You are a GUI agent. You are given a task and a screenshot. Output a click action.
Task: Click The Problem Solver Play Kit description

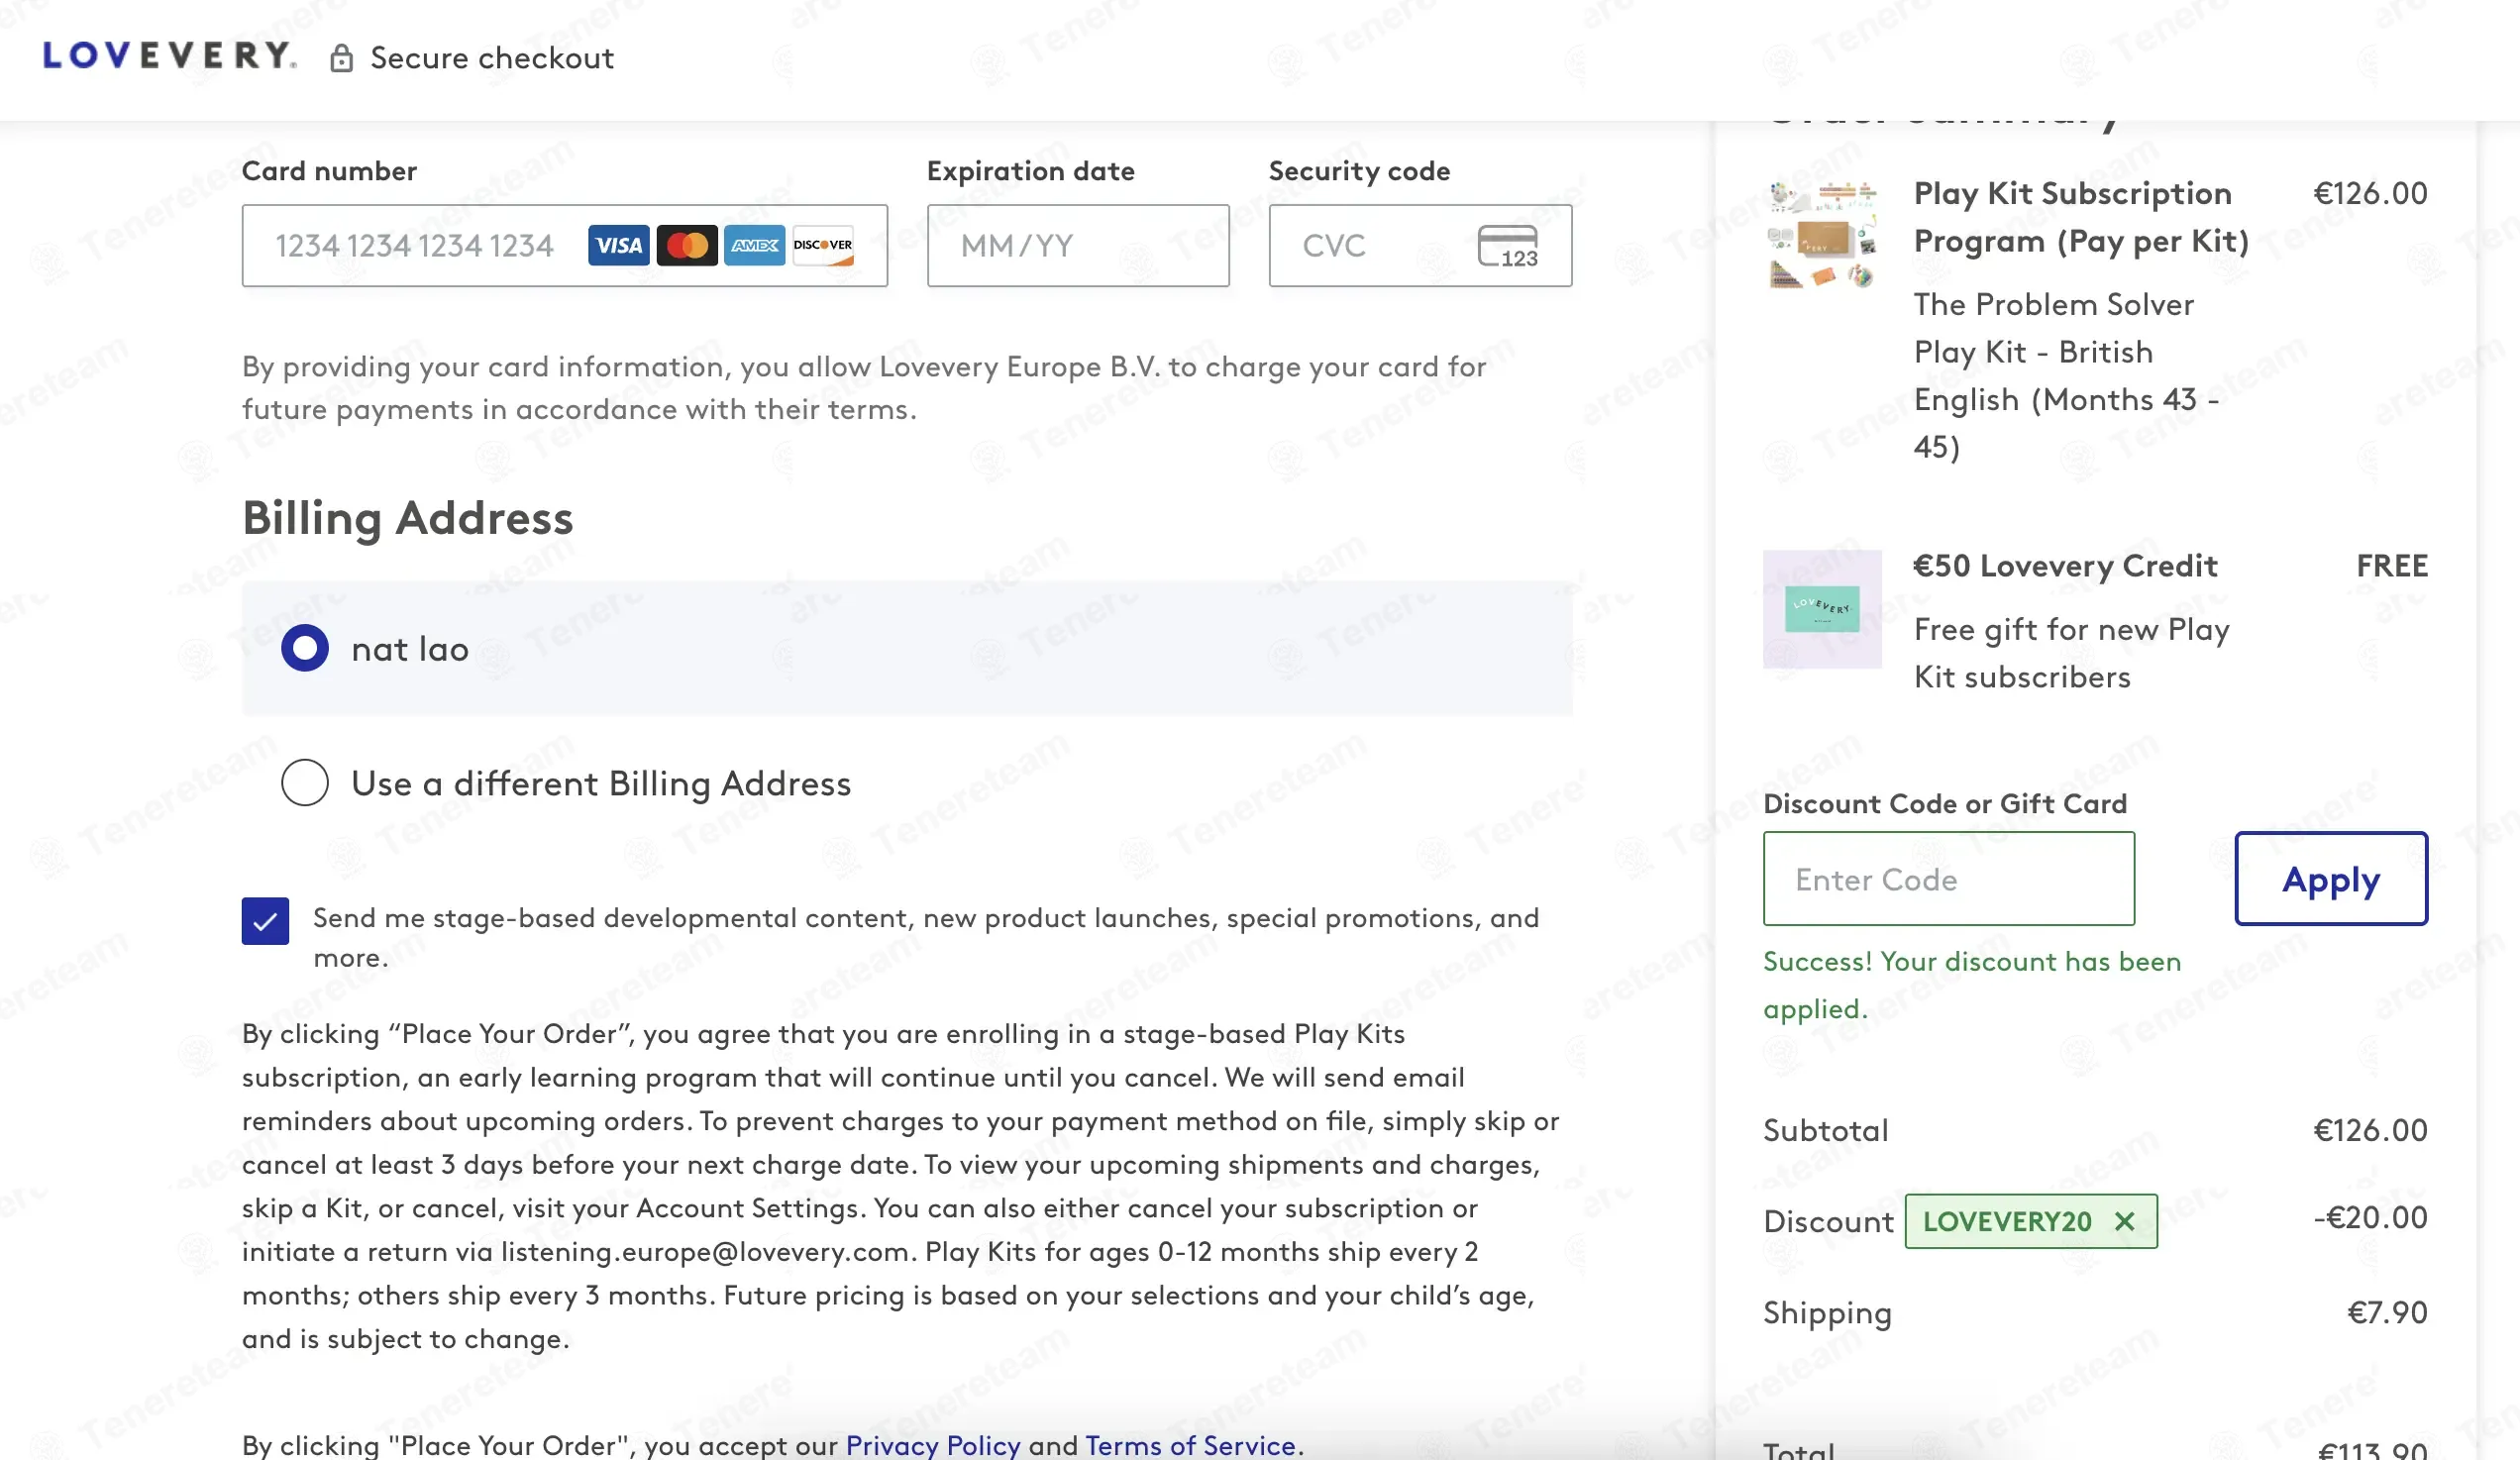(2067, 375)
